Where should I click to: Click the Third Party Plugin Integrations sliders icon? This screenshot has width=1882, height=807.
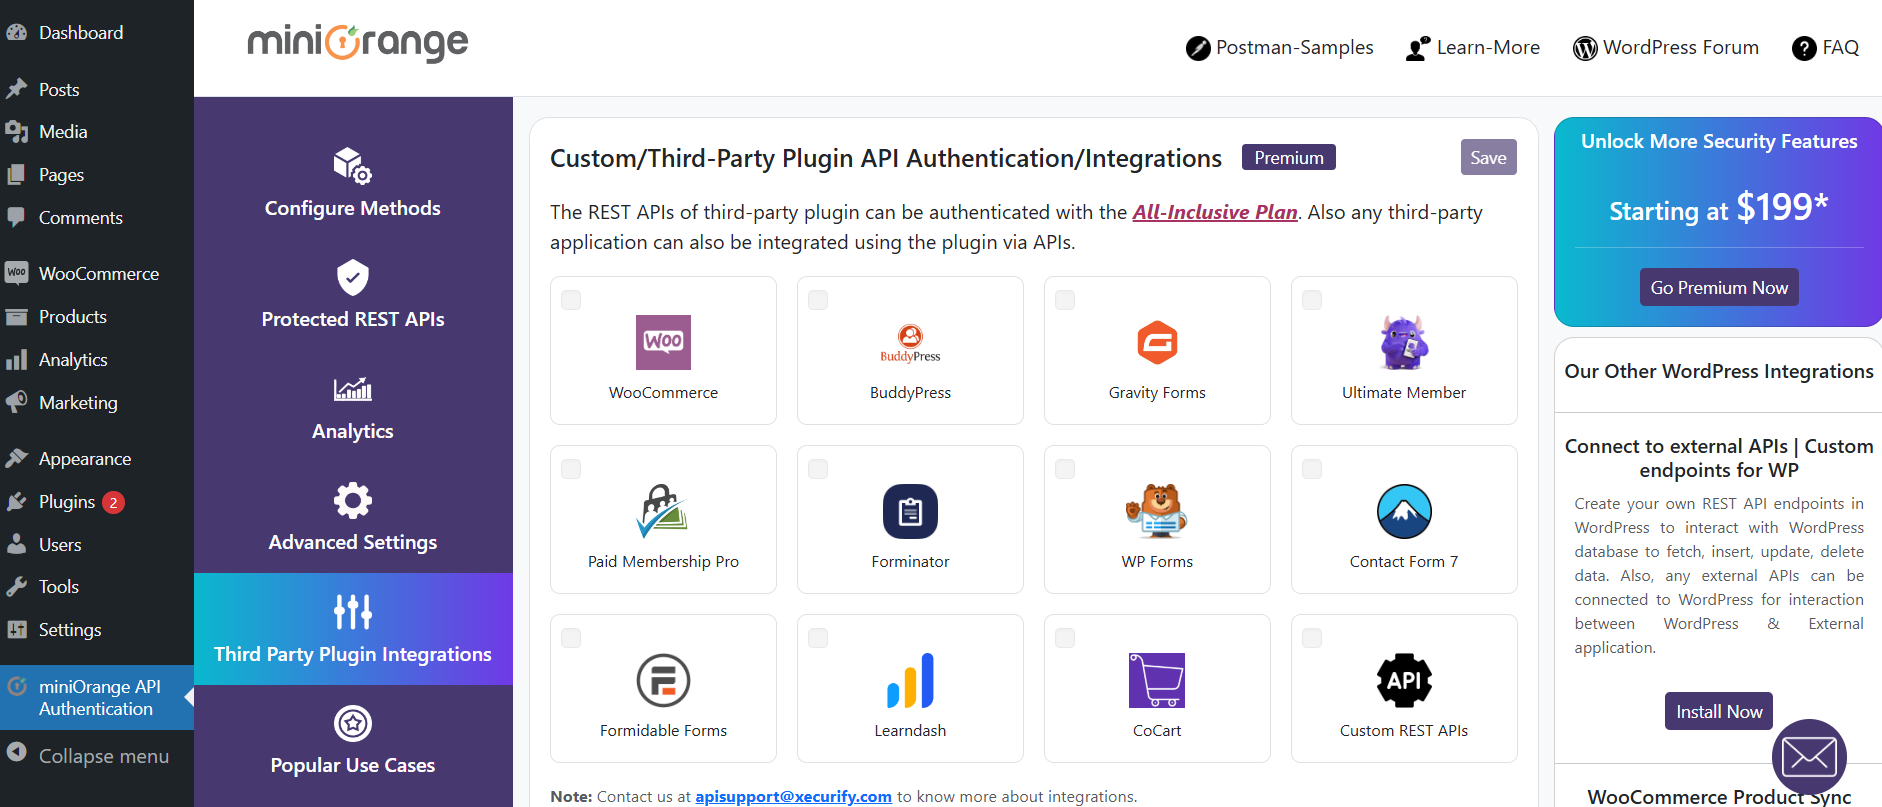pos(353,611)
